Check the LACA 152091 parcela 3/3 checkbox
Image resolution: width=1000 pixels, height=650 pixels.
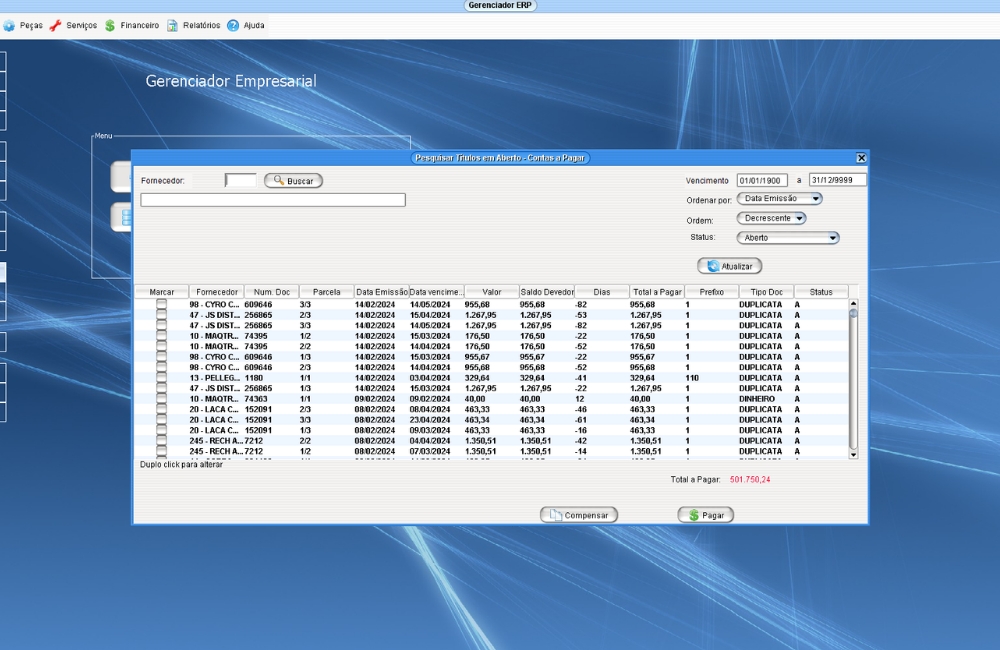click(x=161, y=420)
